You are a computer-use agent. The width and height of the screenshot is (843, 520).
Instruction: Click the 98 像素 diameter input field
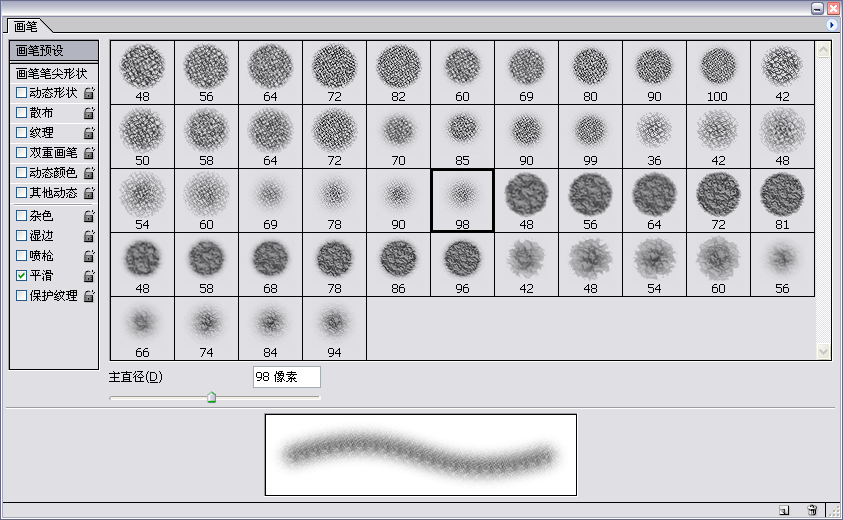coord(287,377)
